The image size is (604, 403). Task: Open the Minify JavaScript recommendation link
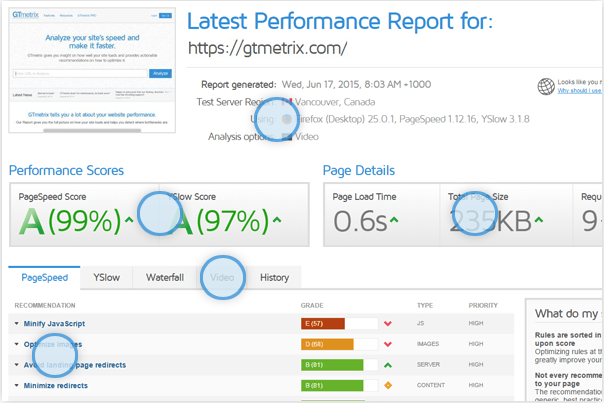point(54,324)
